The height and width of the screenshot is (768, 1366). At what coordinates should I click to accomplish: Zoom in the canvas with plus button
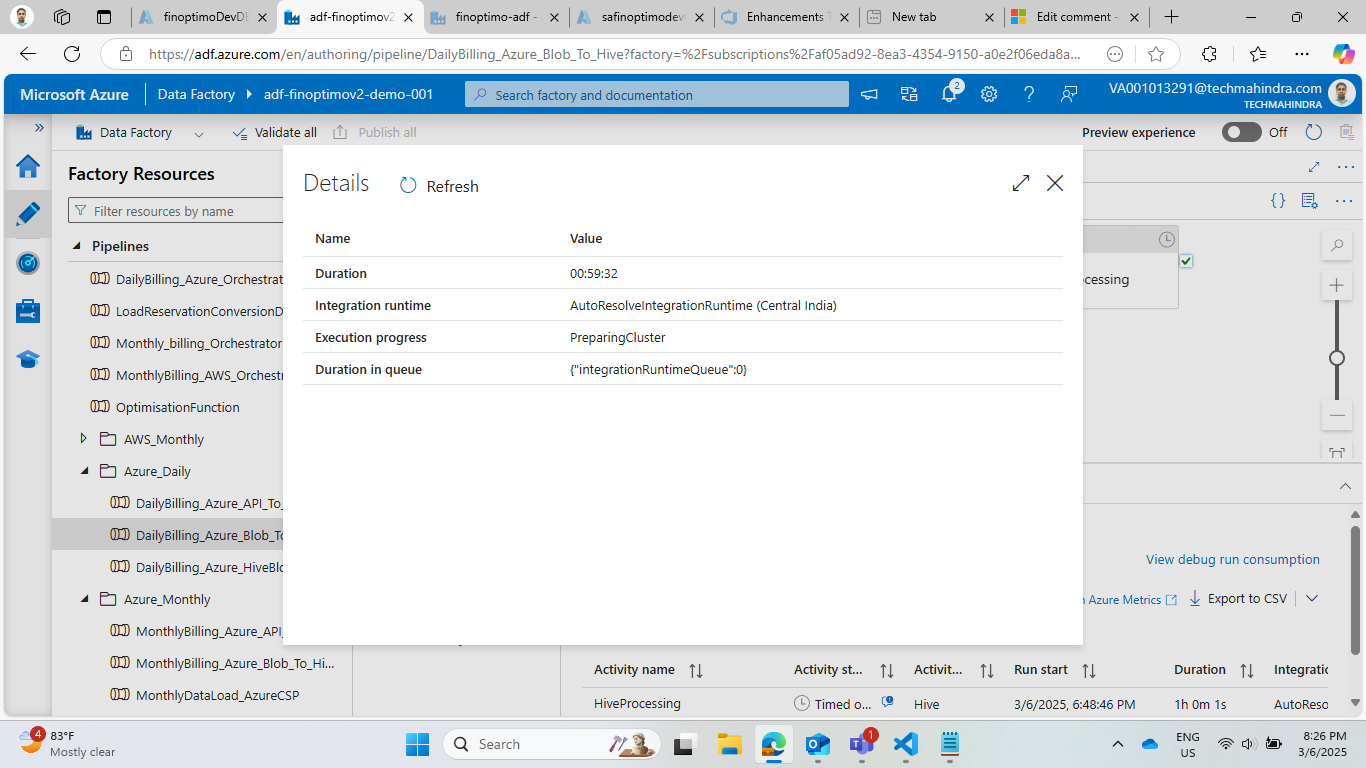coord(1336,286)
